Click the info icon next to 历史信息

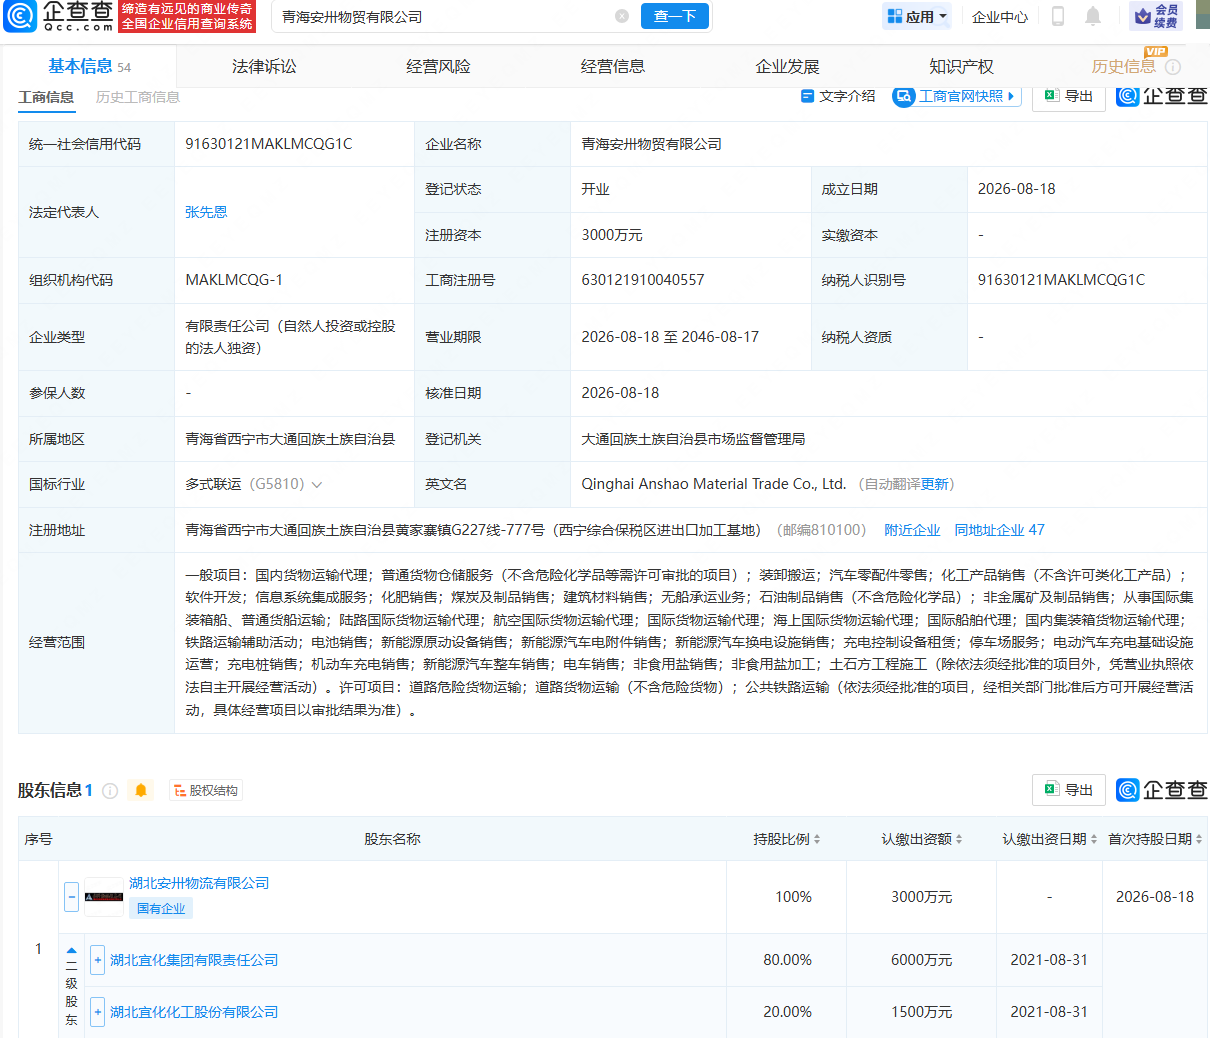pyautogui.click(x=1173, y=67)
